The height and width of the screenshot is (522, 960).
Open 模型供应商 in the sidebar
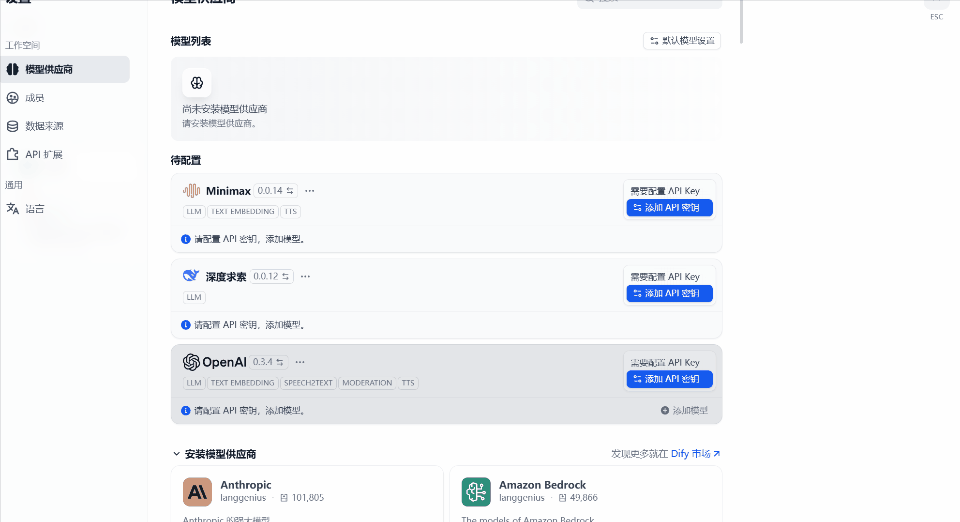pyautogui.click(x=65, y=69)
